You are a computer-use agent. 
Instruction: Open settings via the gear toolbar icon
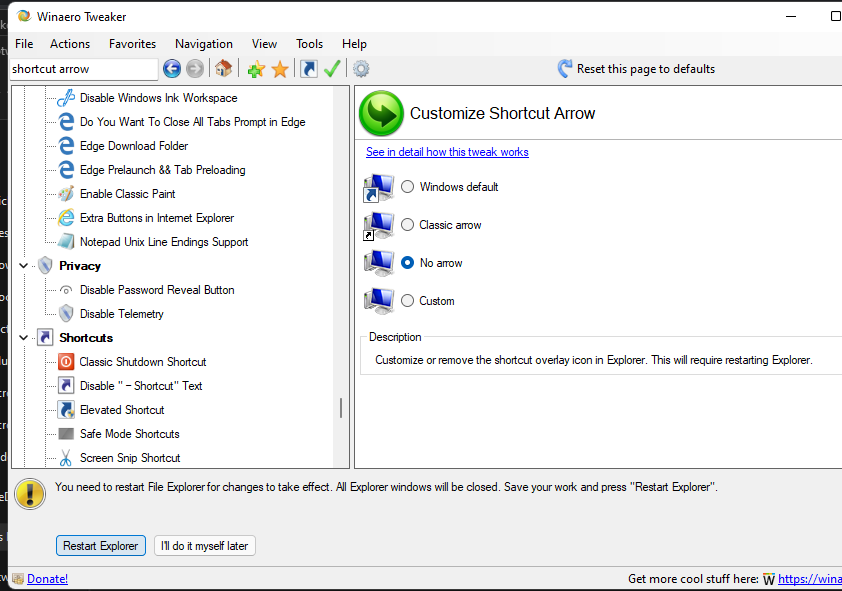361,69
